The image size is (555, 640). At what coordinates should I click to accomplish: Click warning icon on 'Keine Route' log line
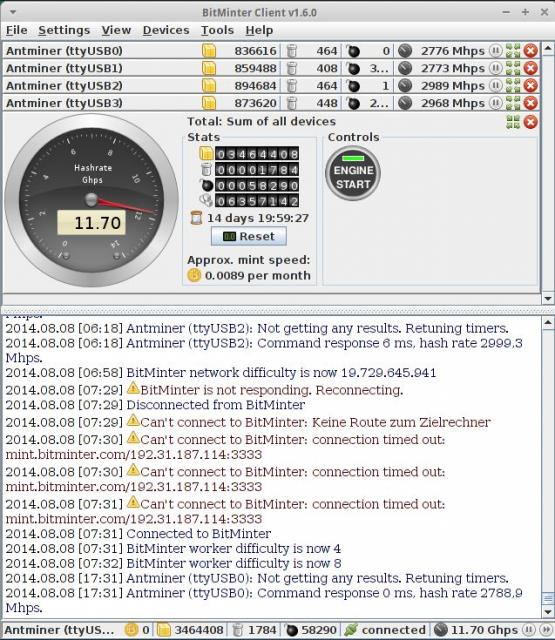tap(133, 420)
